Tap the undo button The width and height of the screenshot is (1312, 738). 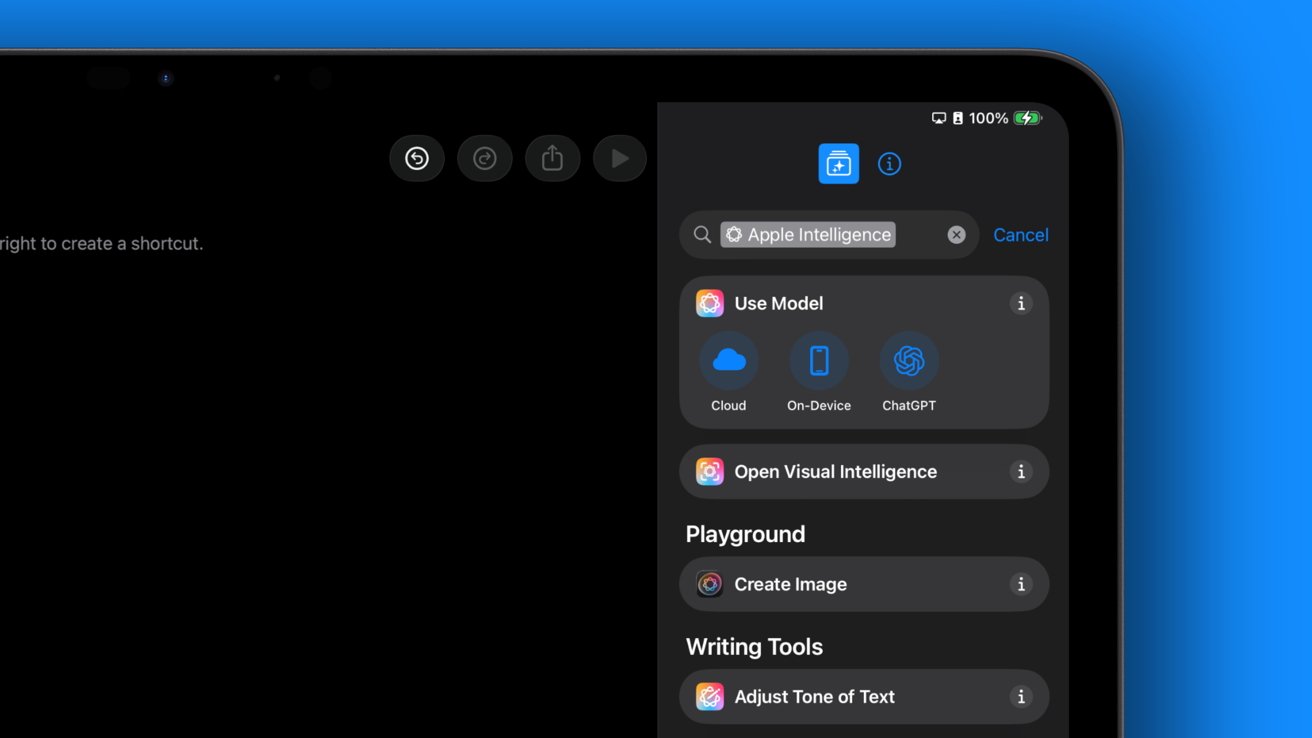pos(417,158)
